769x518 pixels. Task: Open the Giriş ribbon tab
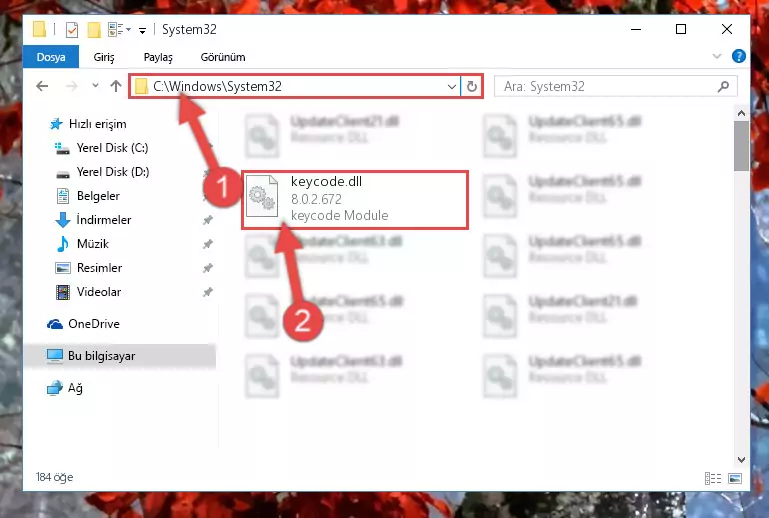104,57
